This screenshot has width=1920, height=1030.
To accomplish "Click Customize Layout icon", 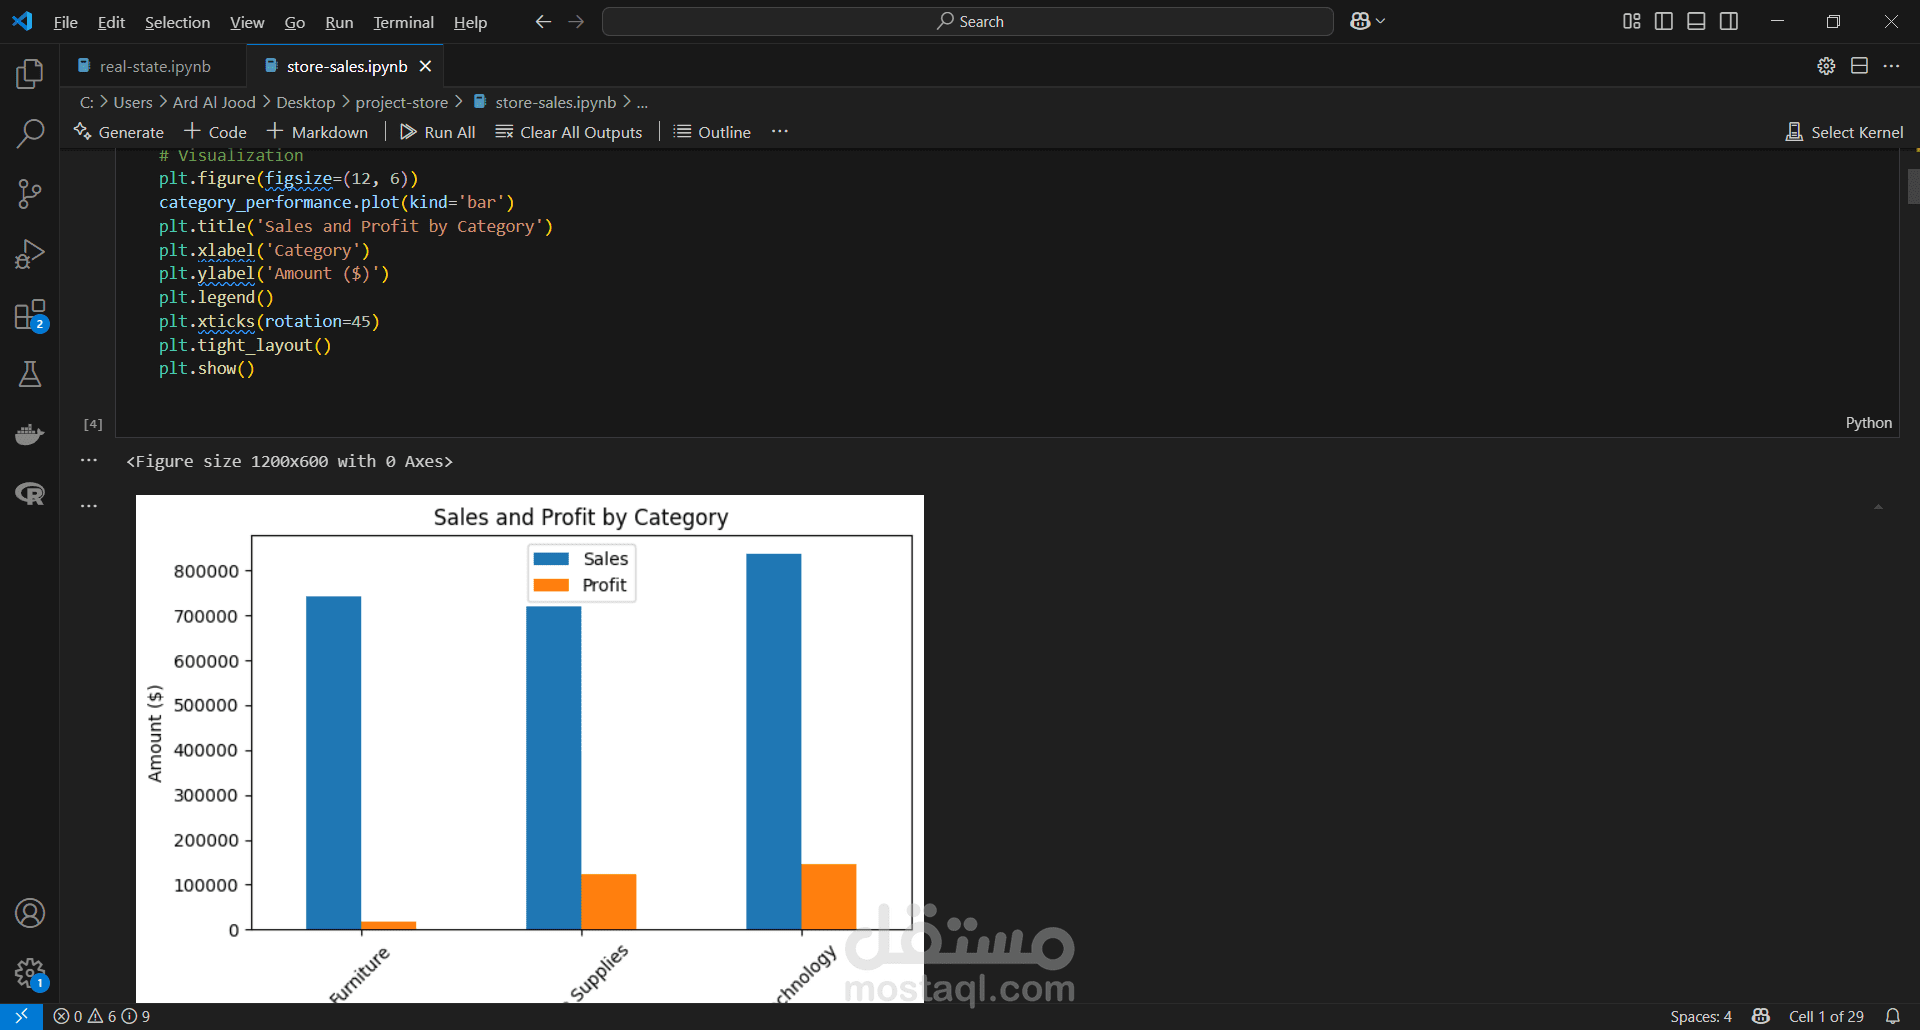I will coord(1632,21).
